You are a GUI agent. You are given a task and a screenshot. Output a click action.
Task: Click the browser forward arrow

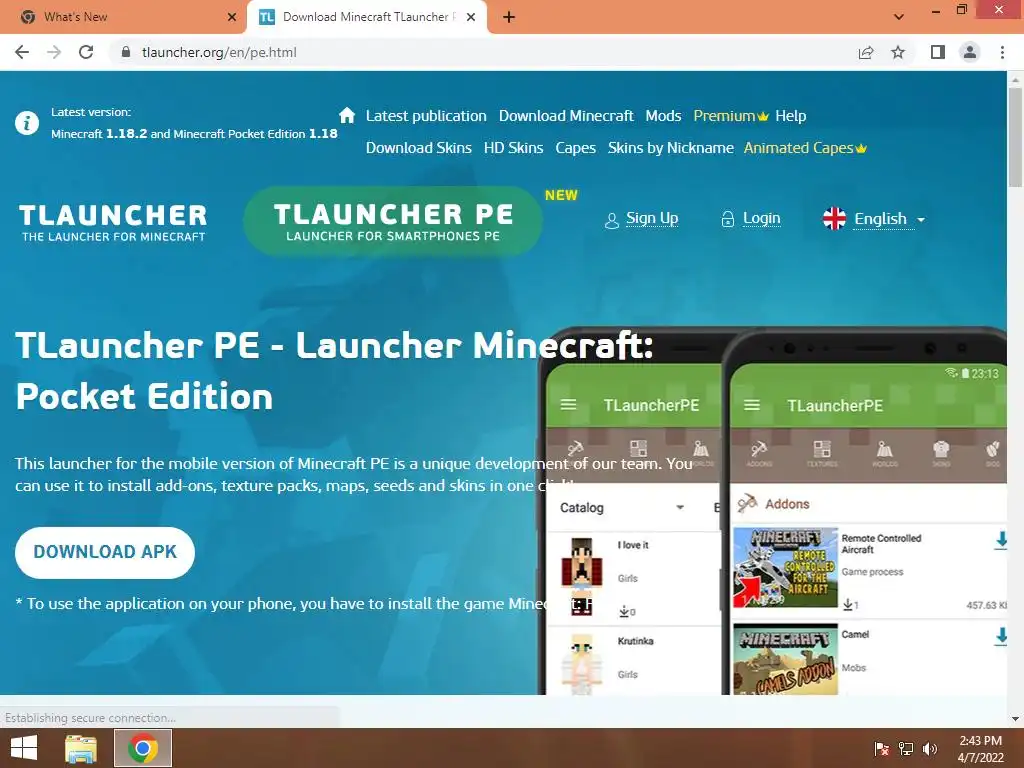click(54, 52)
